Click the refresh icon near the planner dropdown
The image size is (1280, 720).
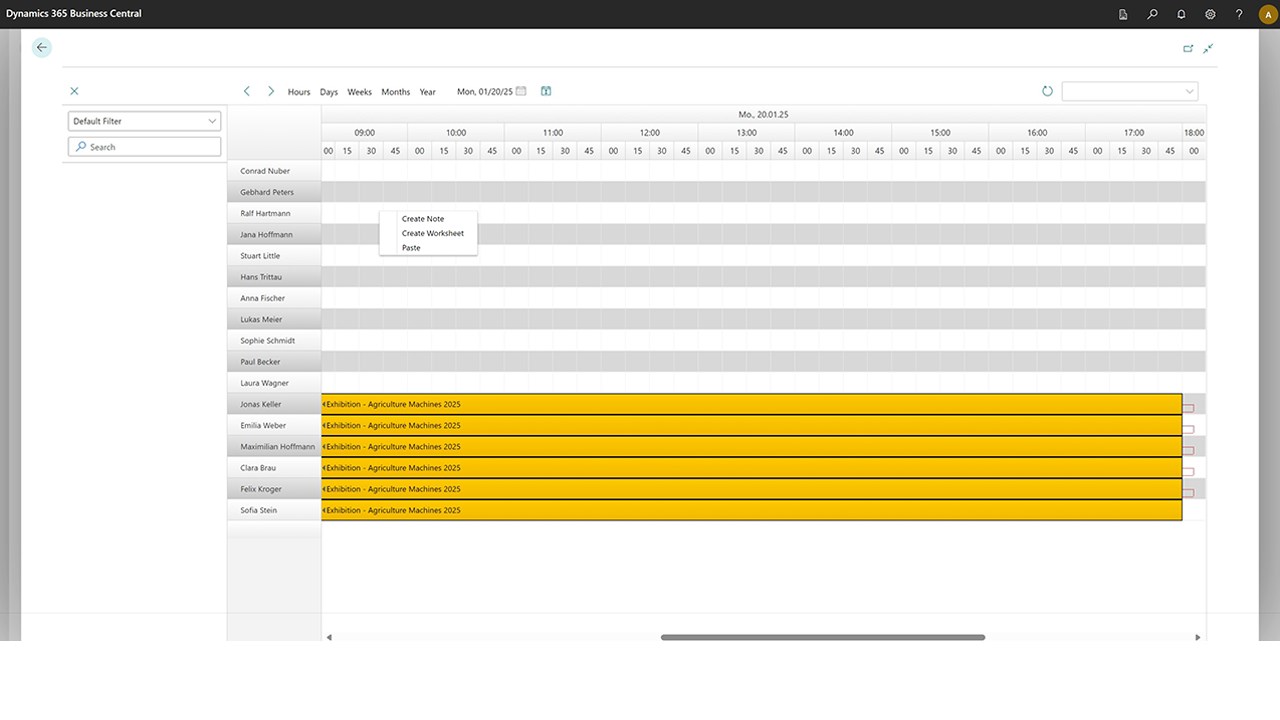click(x=1047, y=91)
